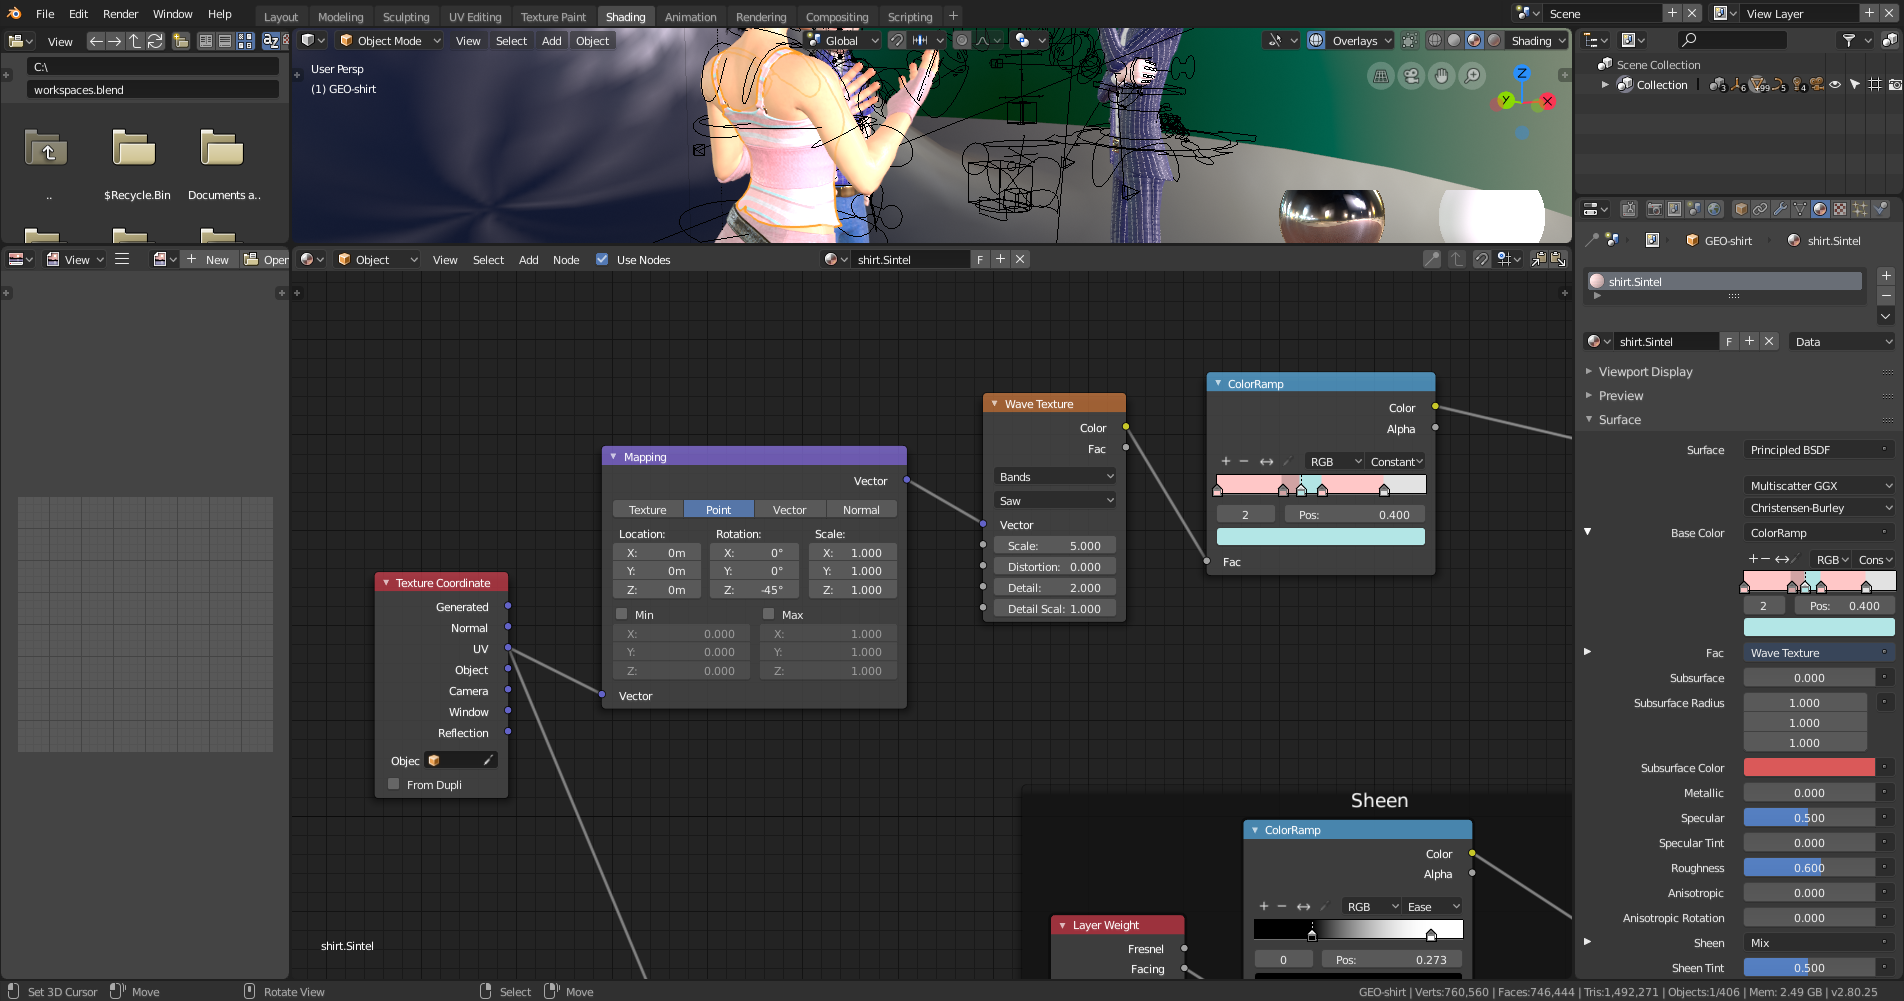
Task: Open the Object properties tab cube icon
Action: tap(1741, 209)
